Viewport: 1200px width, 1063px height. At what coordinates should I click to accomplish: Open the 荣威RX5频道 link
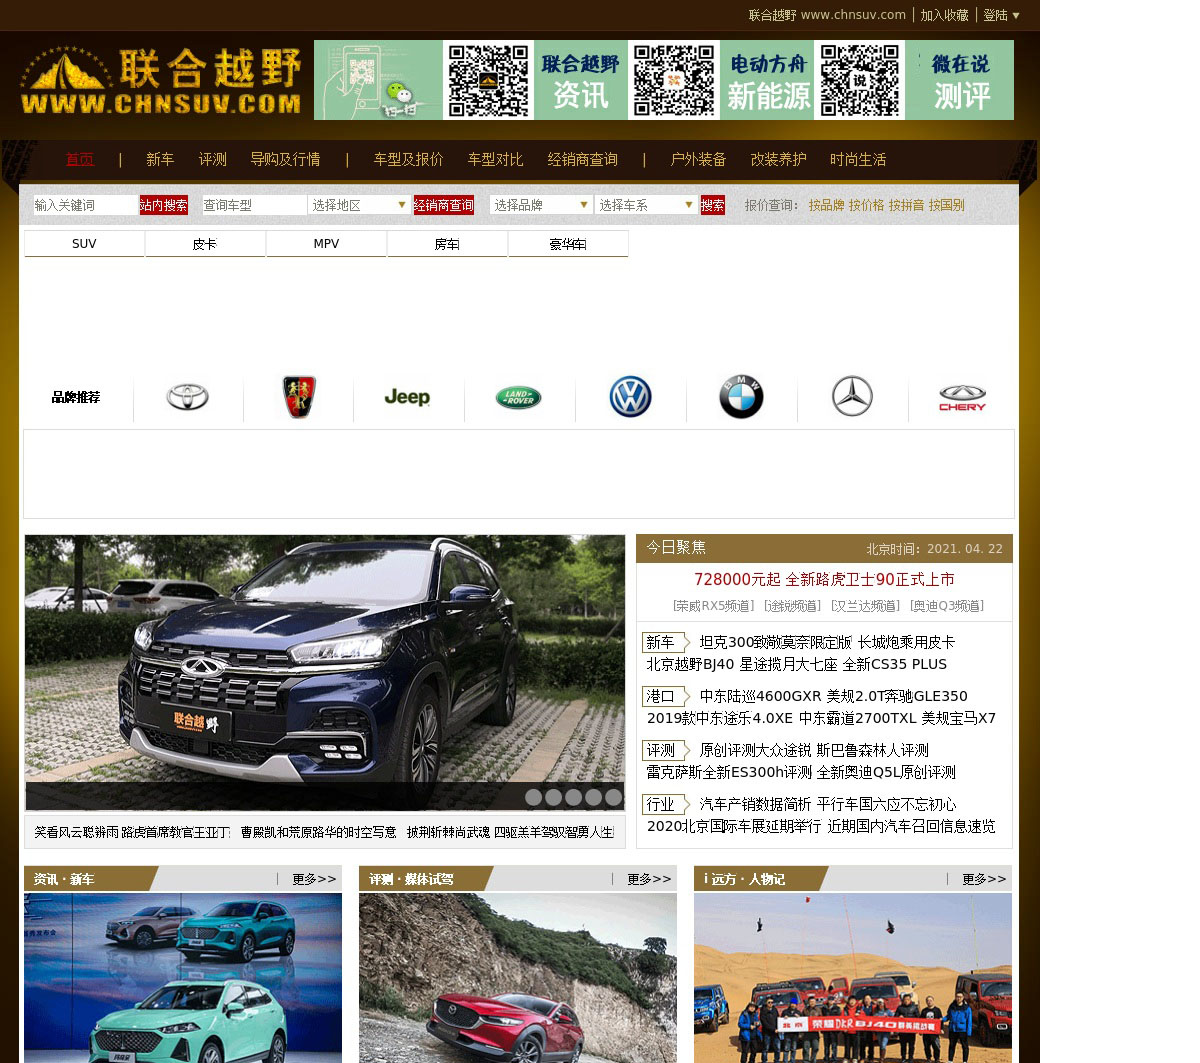(x=713, y=606)
